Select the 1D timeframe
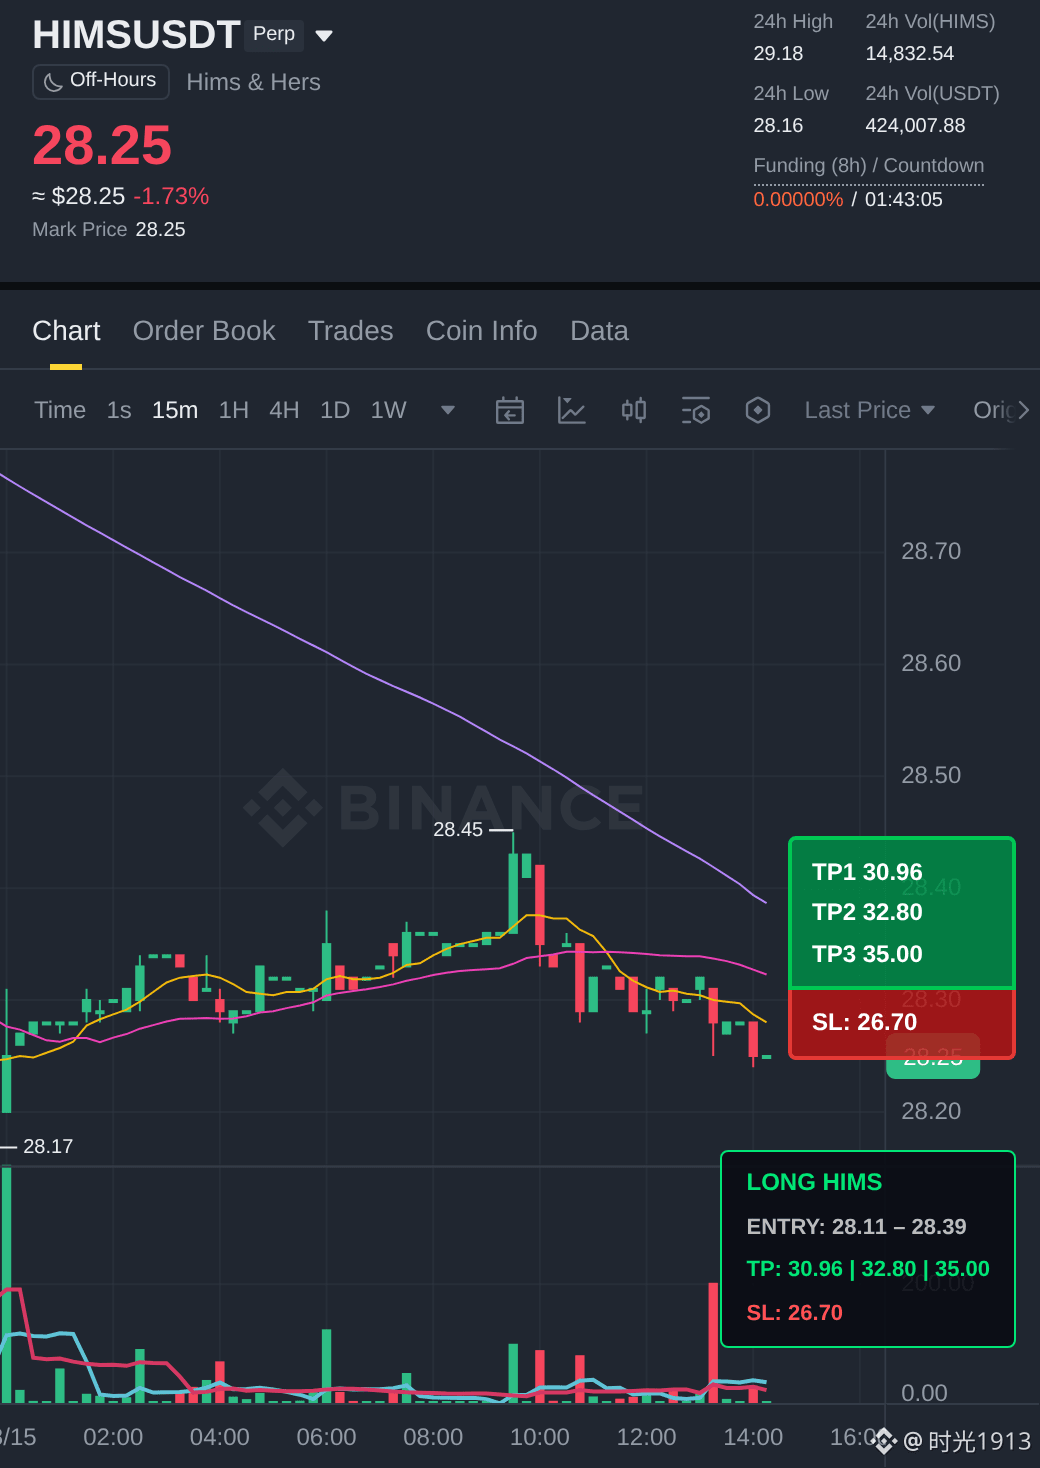 click(335, 410)
